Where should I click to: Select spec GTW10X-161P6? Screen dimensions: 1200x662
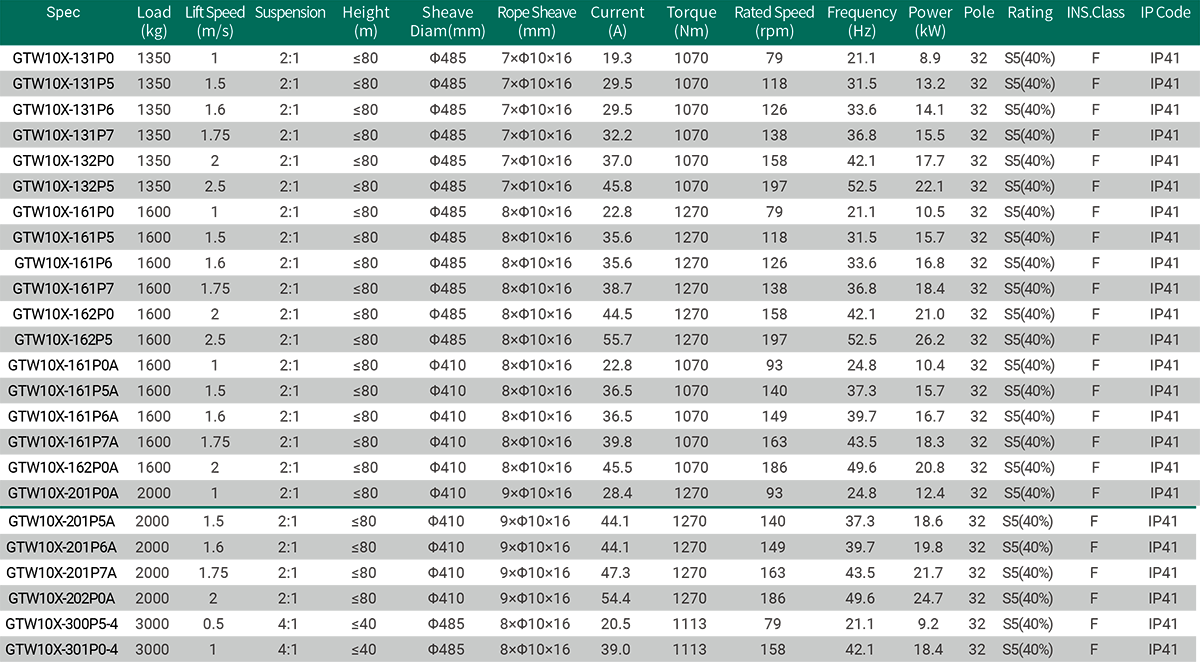coord(63,263)
